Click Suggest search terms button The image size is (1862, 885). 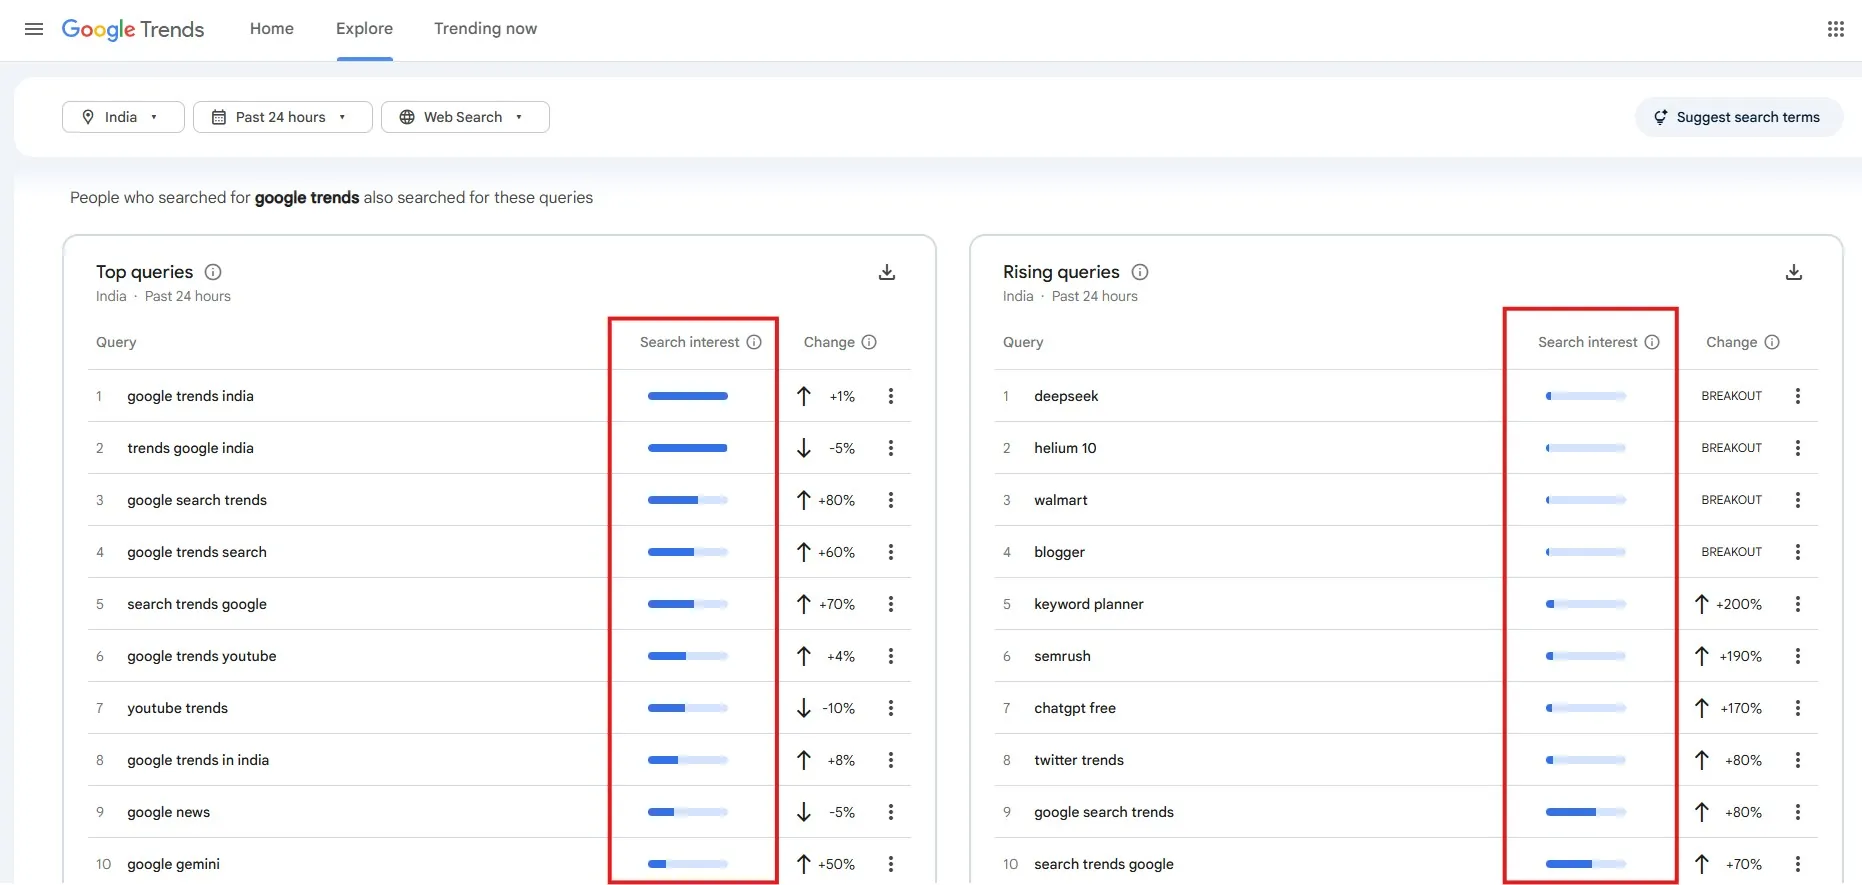point(1738,117)
